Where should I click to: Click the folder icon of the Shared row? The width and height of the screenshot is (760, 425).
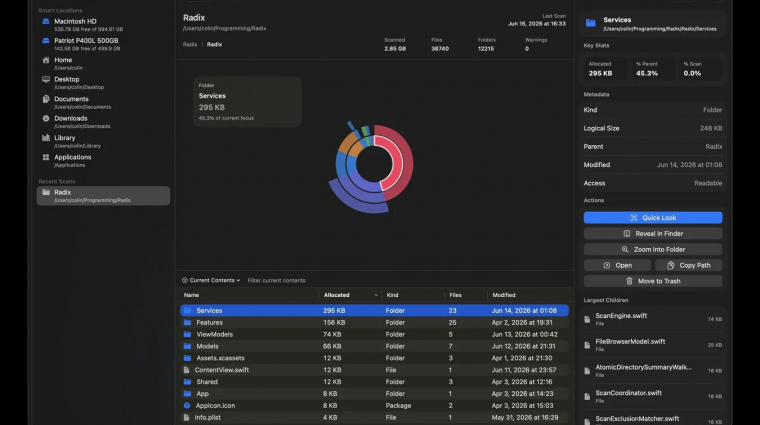tap(187, 382)
